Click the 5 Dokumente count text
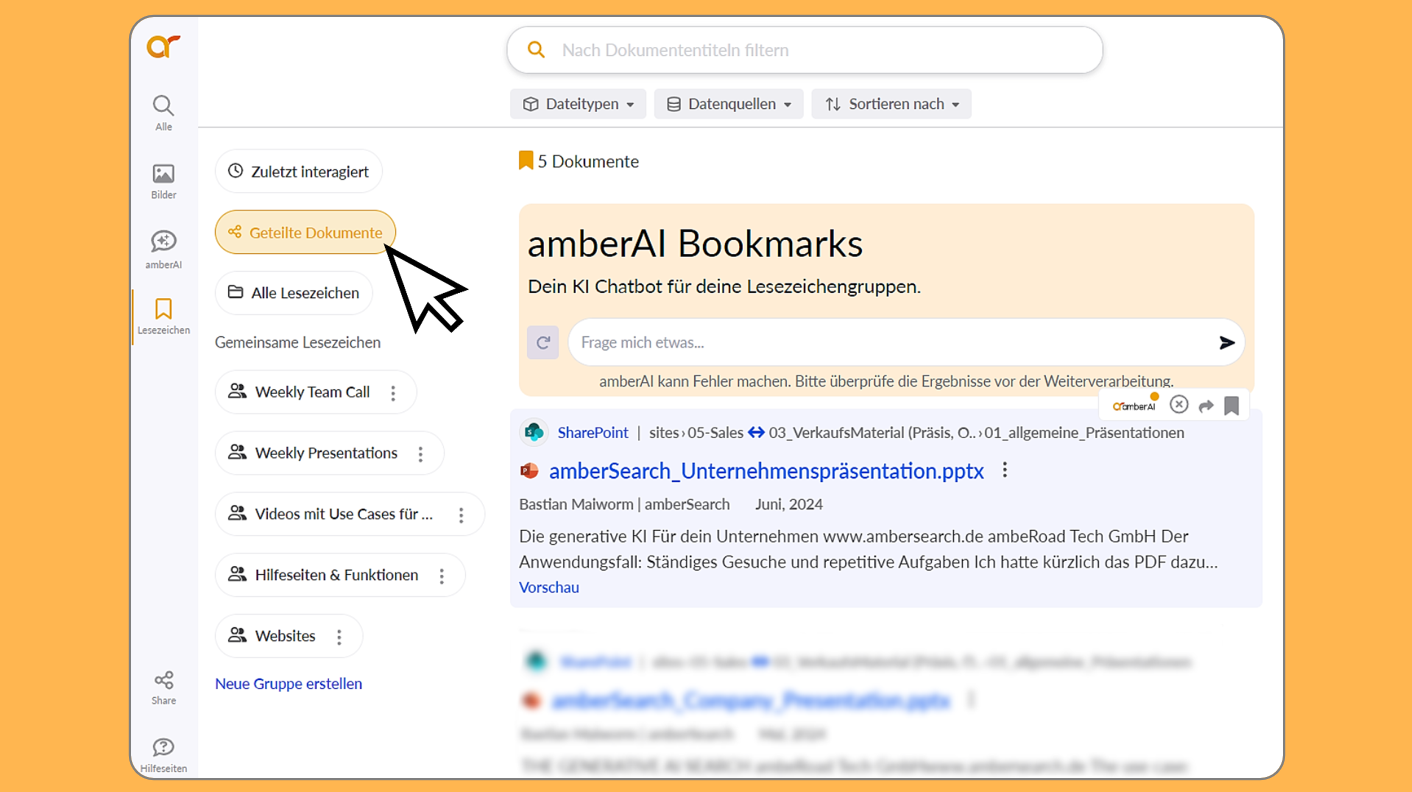Viewport: 1412px width, 792px height. point(588,161)
